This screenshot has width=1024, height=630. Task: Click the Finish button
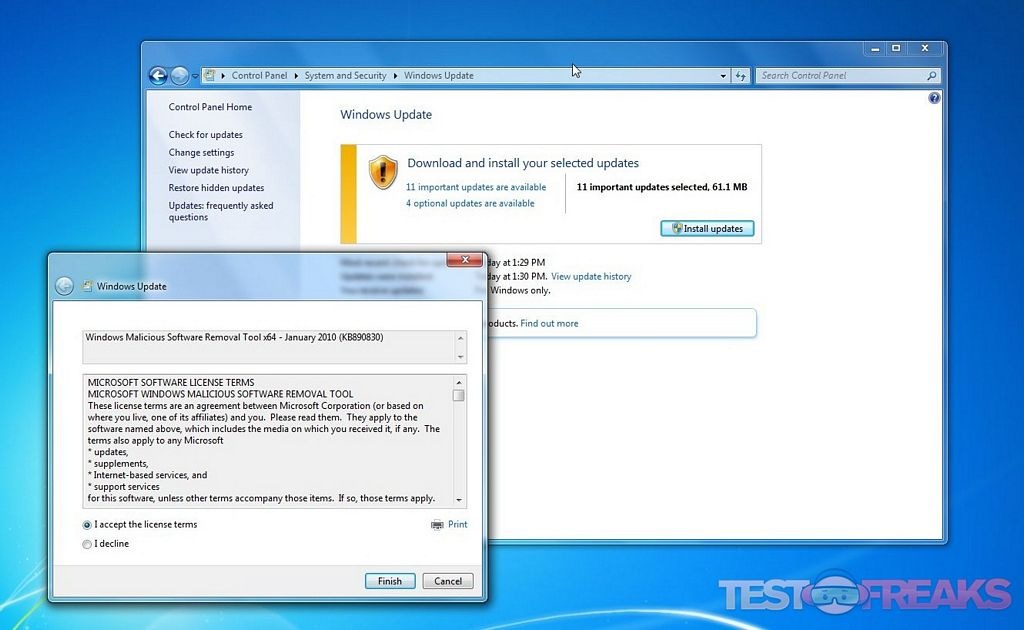pyautogui.click(x=390, y=581)
